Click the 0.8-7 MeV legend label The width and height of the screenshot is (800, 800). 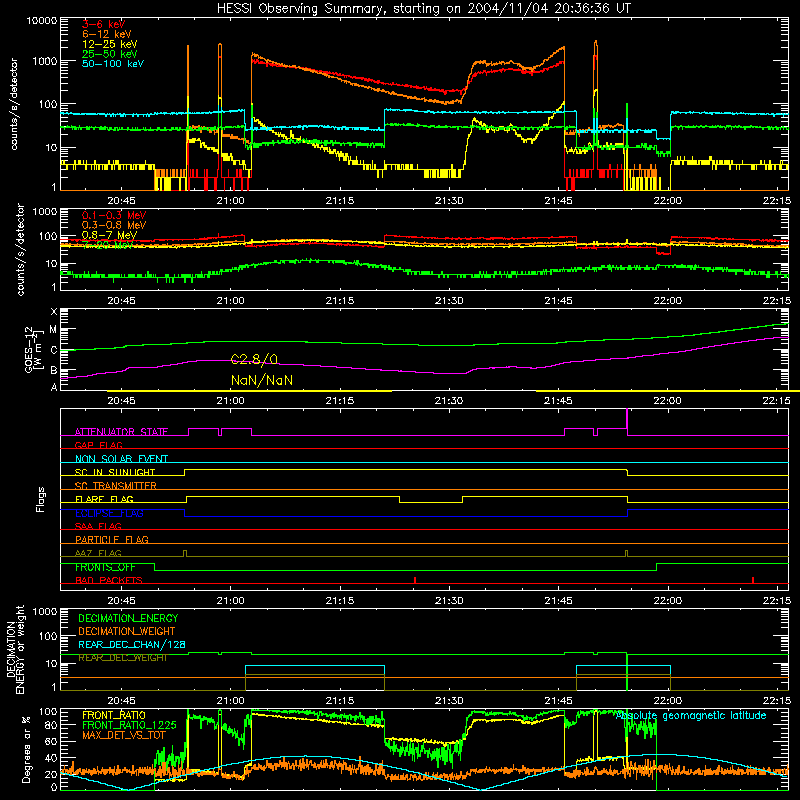click(109, 235)
